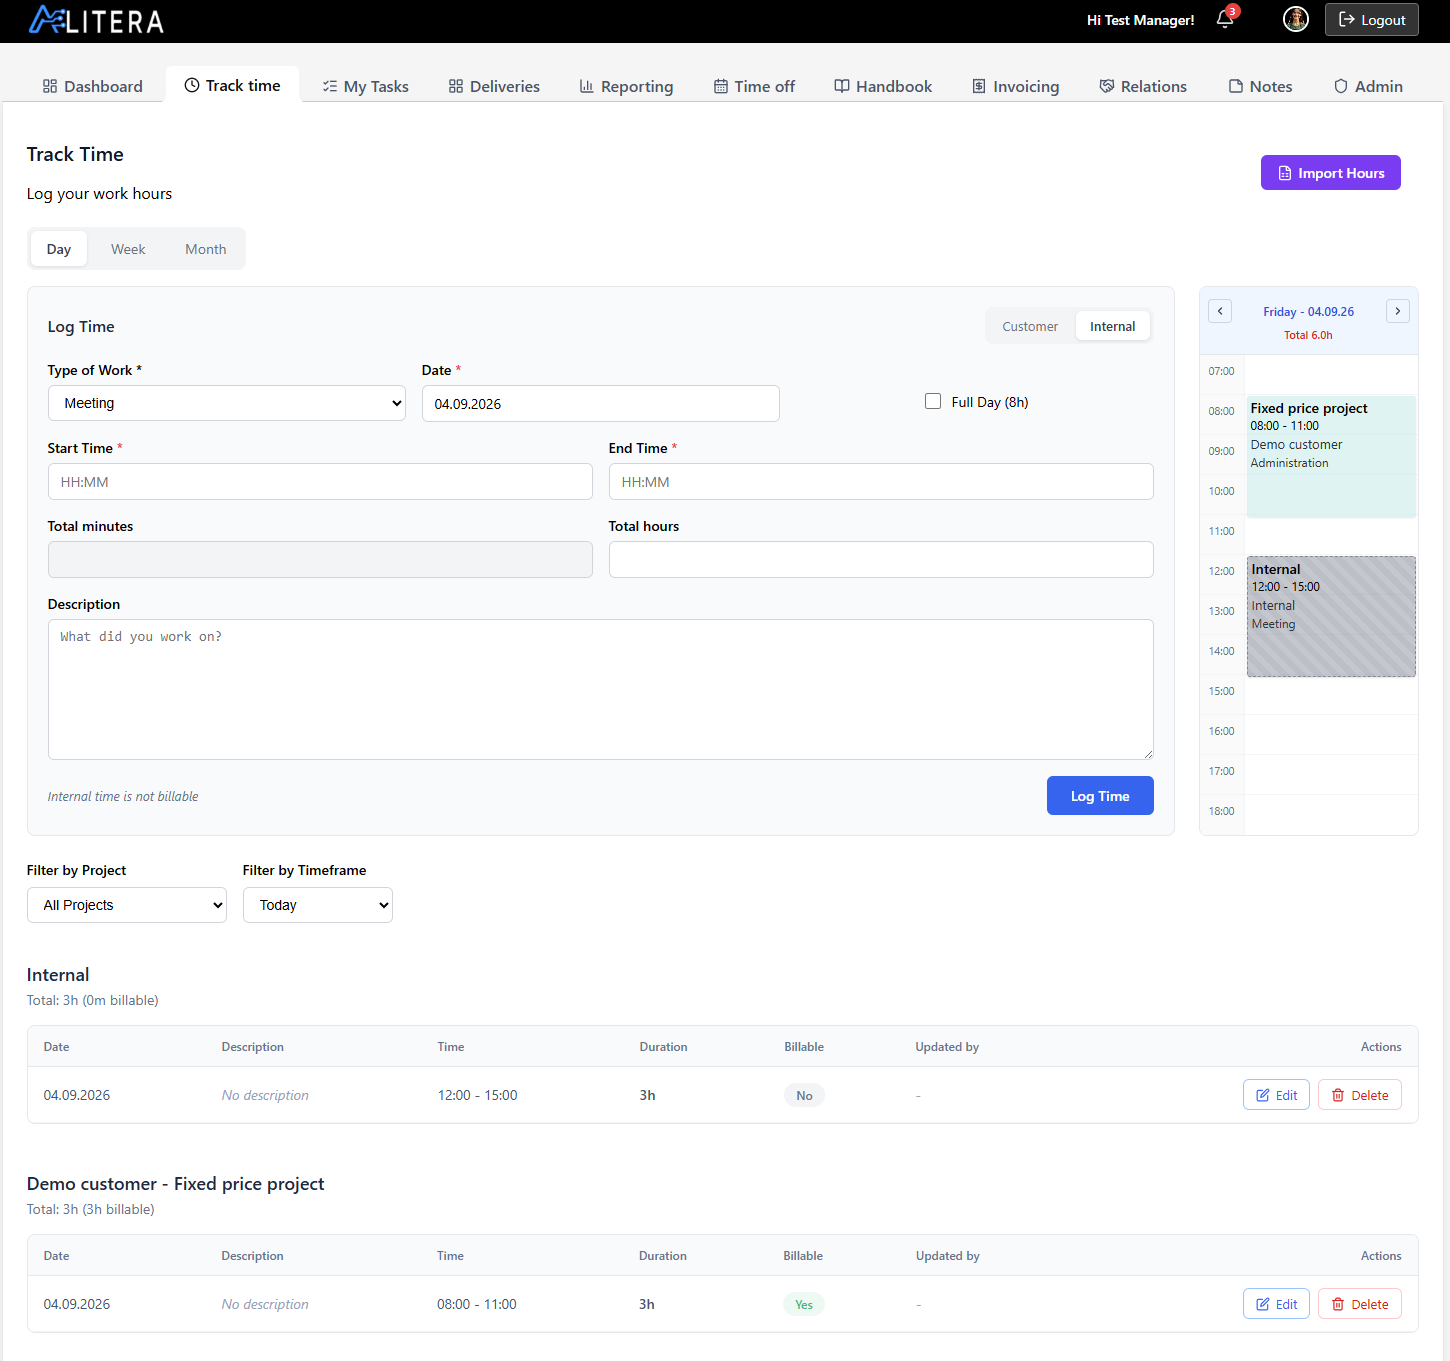This screenshot has width=1450, height=1361.
Task: Select the Fixed price project calendar block
Action: [1331, 456]
